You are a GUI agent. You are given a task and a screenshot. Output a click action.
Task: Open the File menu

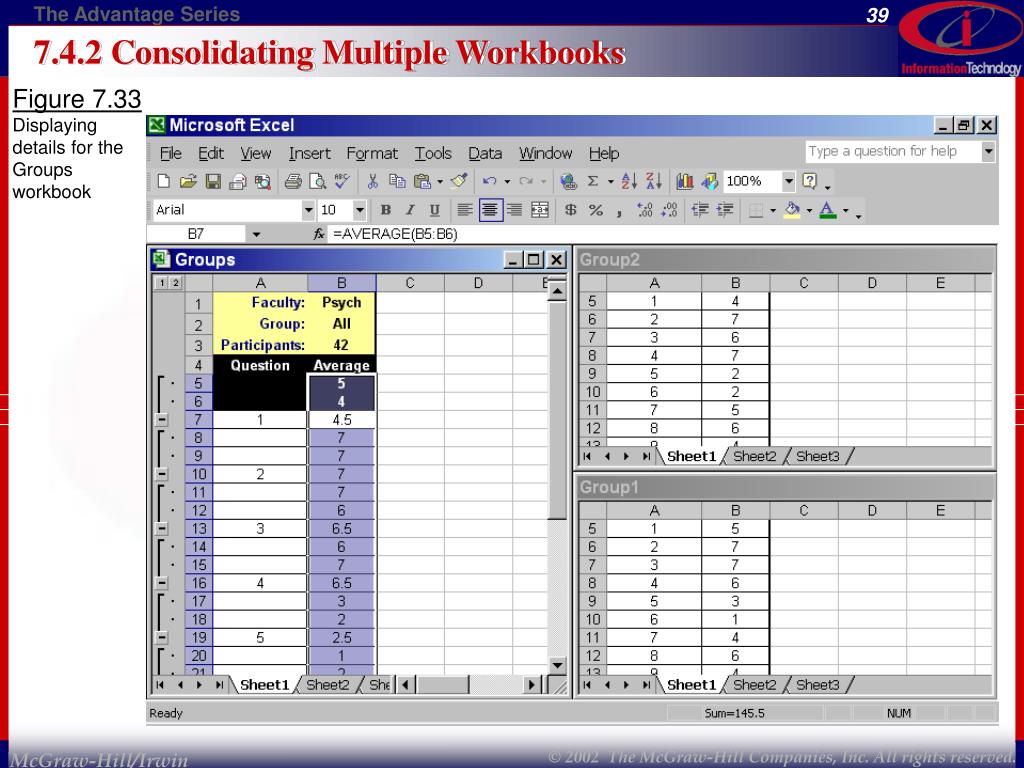[x=170, y=153]
